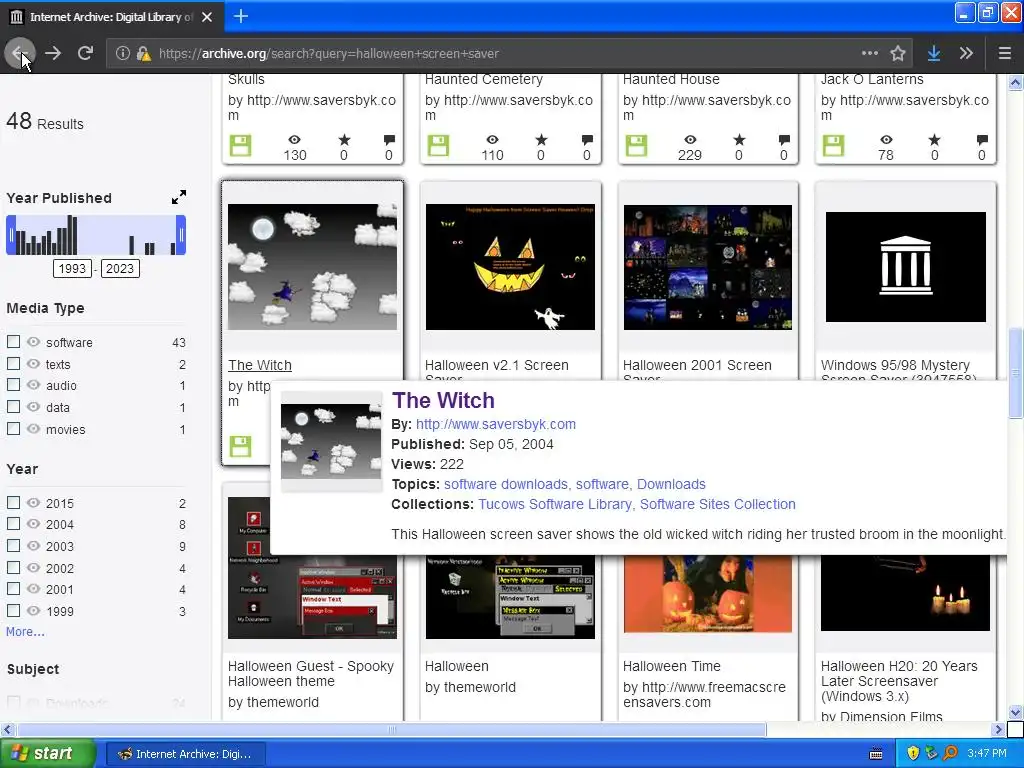Check the data media type box

(x=13, y=406)
